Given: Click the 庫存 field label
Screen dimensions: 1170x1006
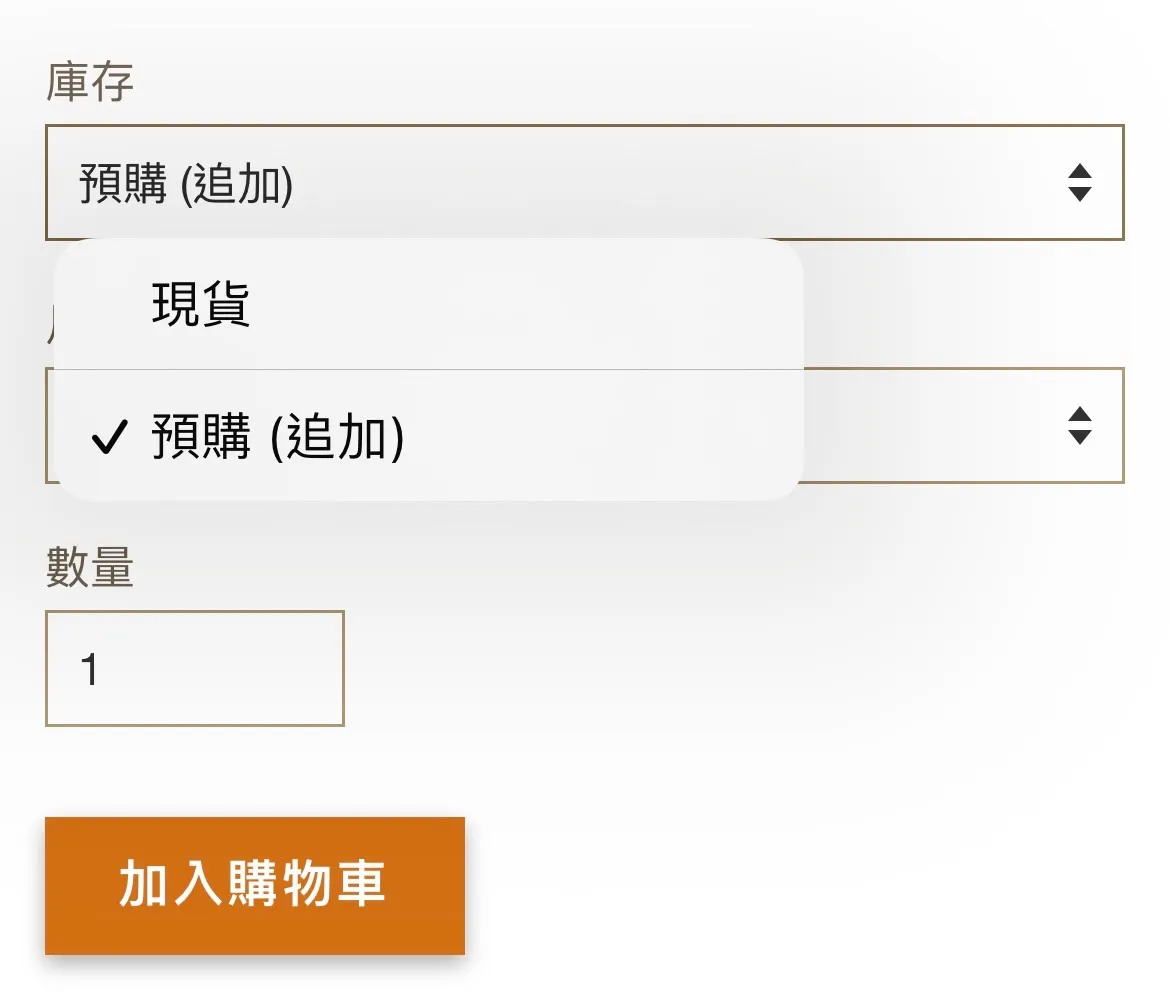Looking at the screenshot, I should click(90, 84).
